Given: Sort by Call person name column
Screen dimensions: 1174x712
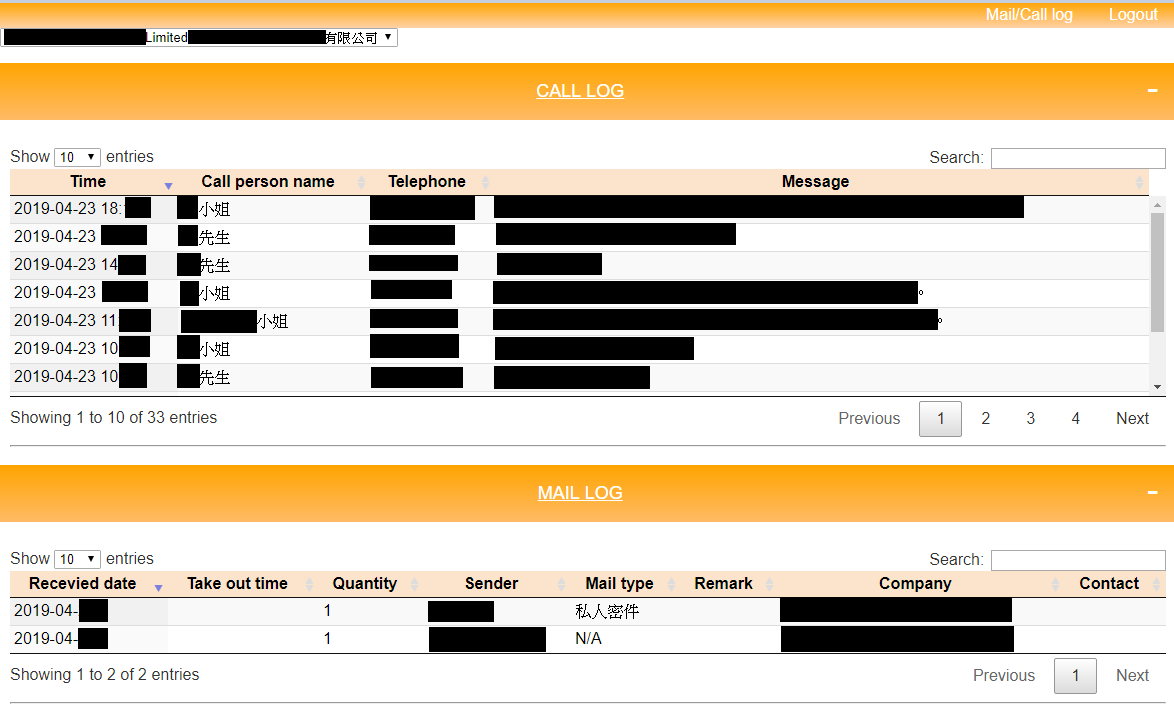Looking at the screenshot, I should click(267, 182).
